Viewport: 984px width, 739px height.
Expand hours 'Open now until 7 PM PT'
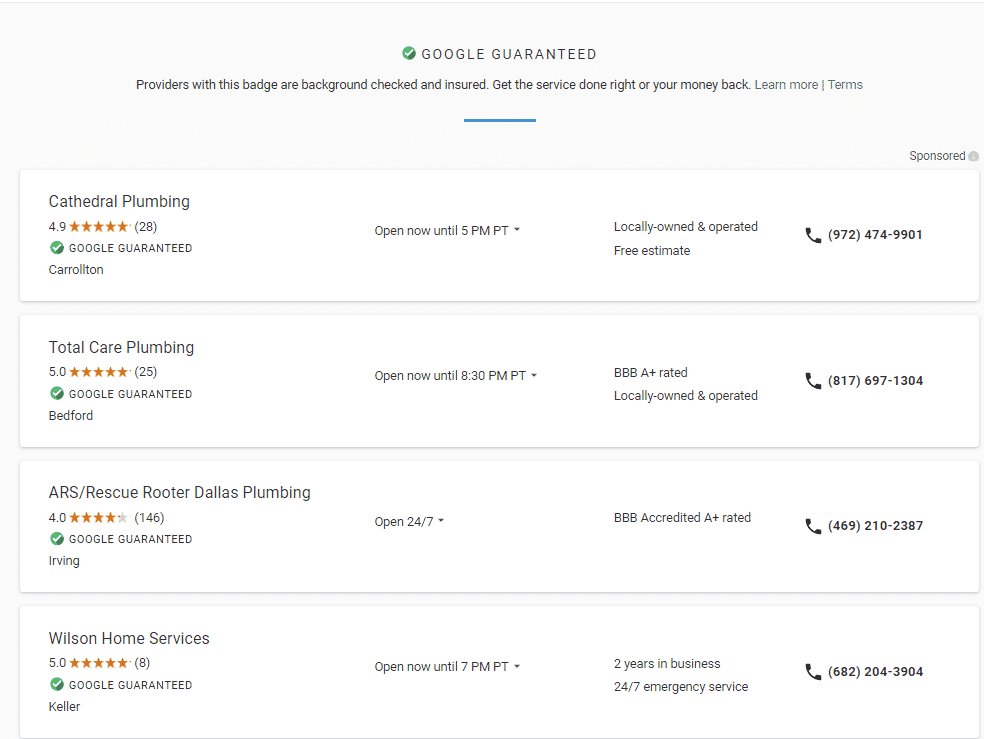point(447,667)
